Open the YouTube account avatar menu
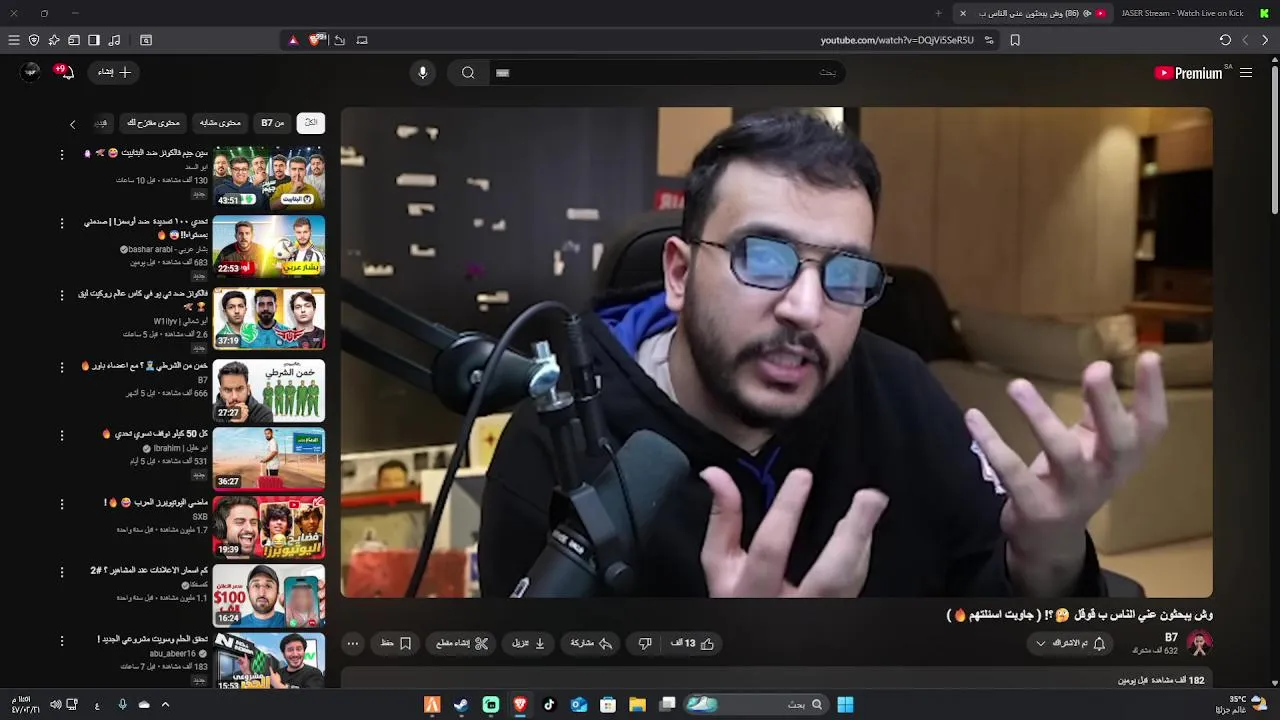This screenshot has width=1280, height=720. (x=31, y=72)
